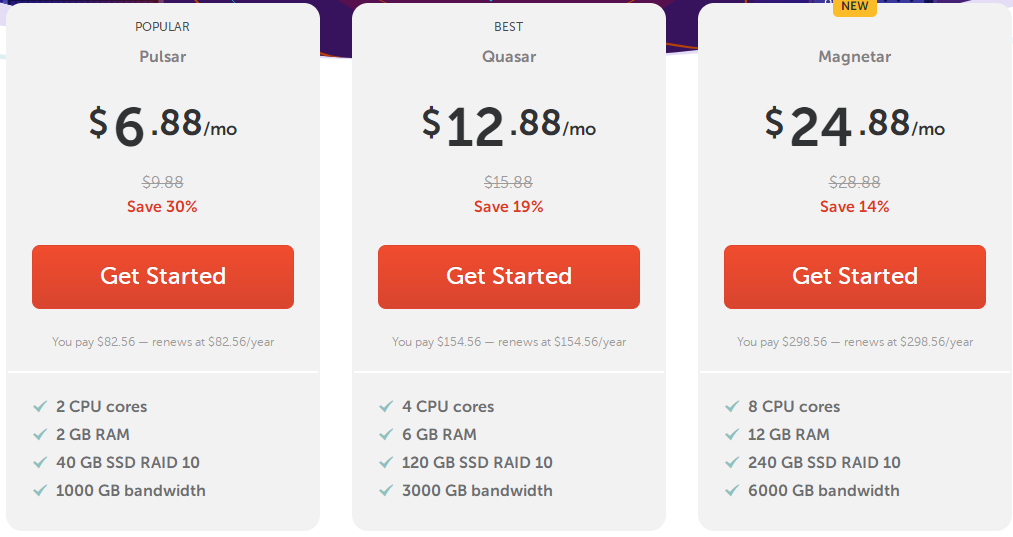Viewport: 1013px width, 537px height.
Task: Click Get Started under the Pulsar plan
Action: click(x=163, y=277)
